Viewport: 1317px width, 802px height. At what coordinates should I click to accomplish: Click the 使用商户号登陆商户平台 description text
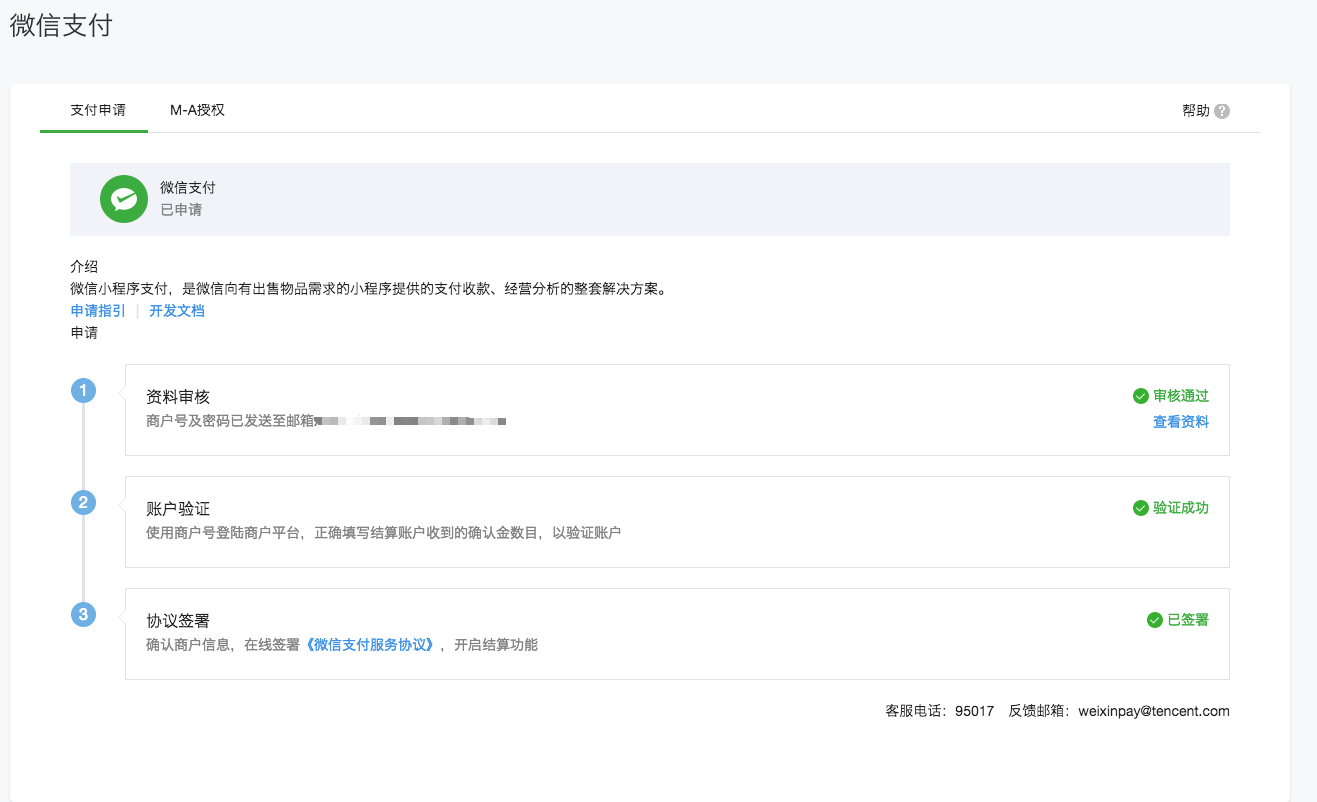click(x=383, y=533)
